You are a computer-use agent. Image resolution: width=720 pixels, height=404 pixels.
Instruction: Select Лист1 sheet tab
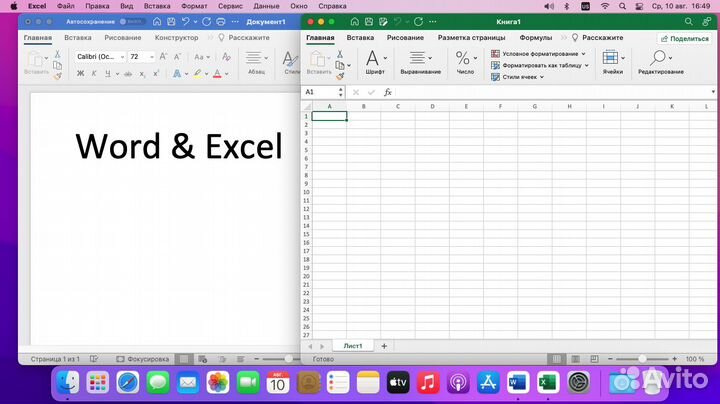[x=353, y=346]
